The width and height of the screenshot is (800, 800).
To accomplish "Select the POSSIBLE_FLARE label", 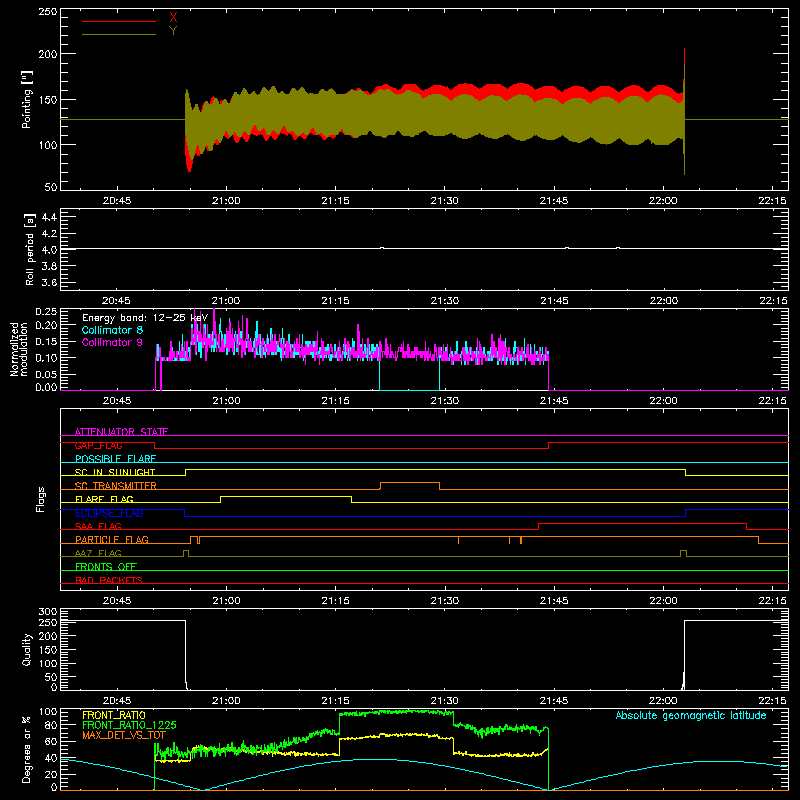I will tap(115, 459).
